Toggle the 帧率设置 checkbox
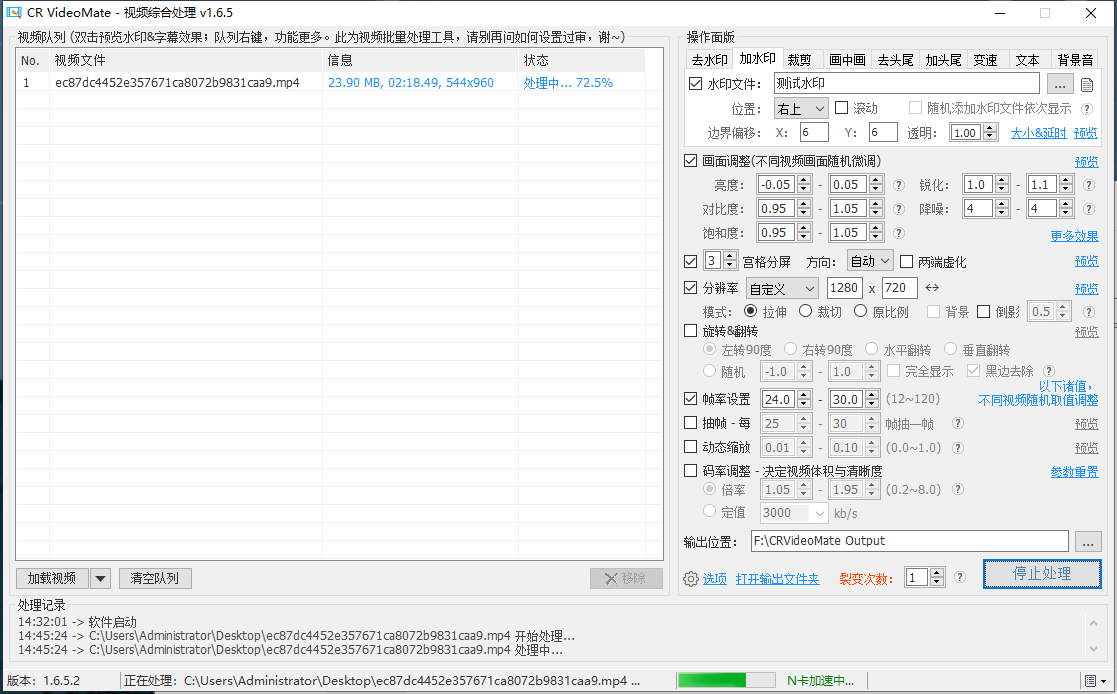Viewport: 1117px width, 694px height. [690, 399]
